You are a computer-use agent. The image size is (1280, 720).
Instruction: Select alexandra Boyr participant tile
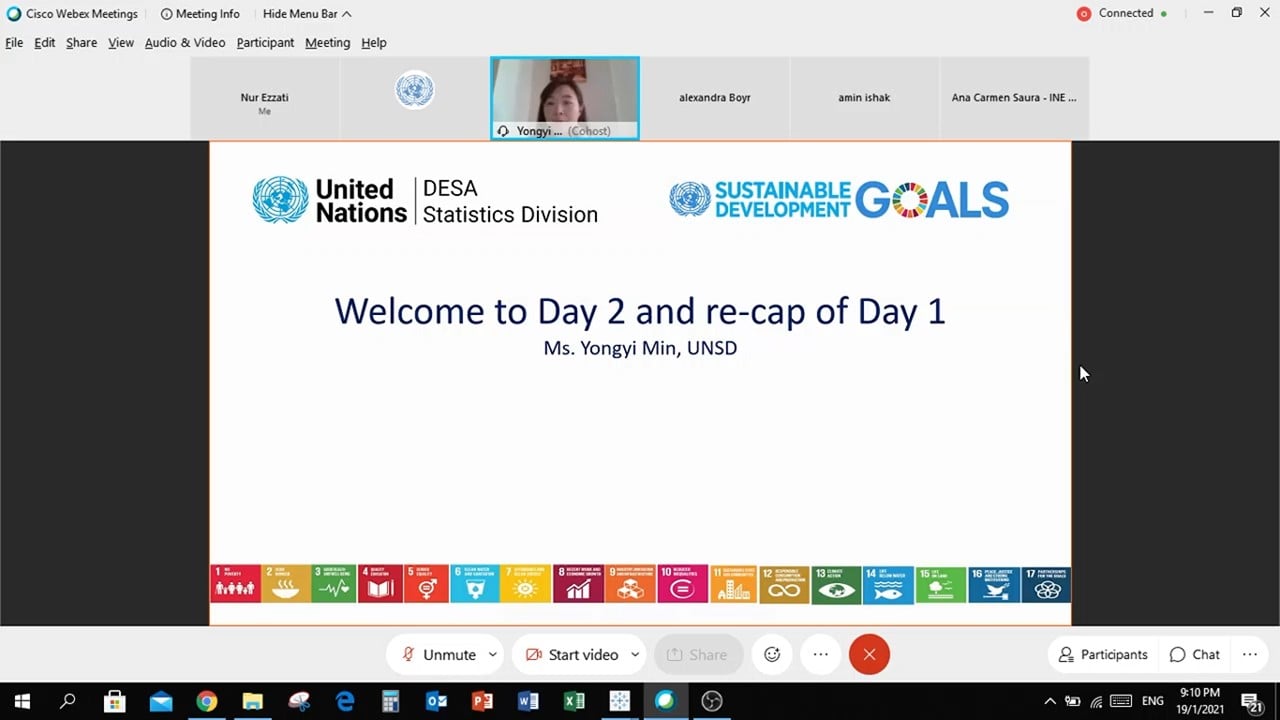pyautogui.click(x=715, y=98)
